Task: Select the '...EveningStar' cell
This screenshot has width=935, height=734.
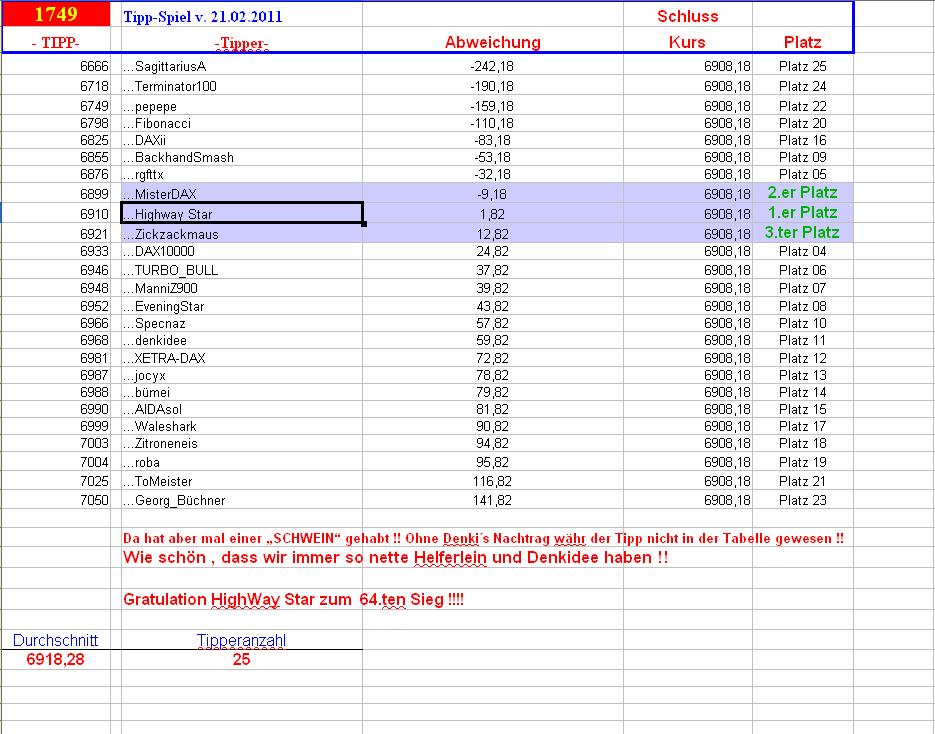Action: [242, 306]
